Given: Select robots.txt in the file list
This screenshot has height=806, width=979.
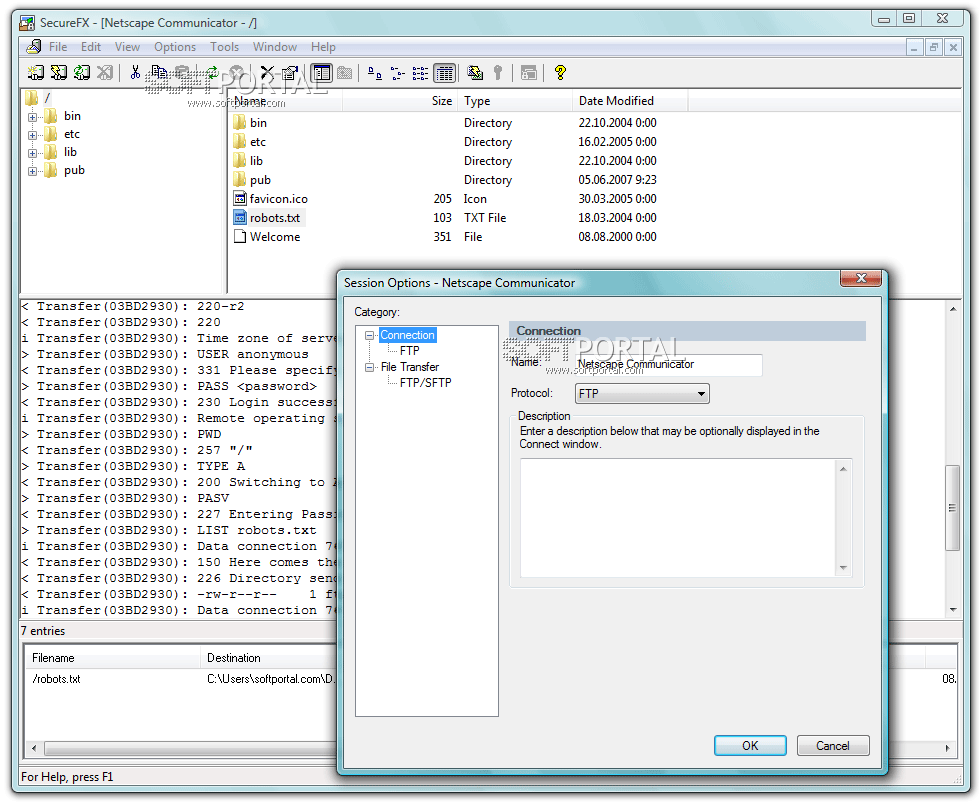Looking at the screenshot, I should pos(275,218).
